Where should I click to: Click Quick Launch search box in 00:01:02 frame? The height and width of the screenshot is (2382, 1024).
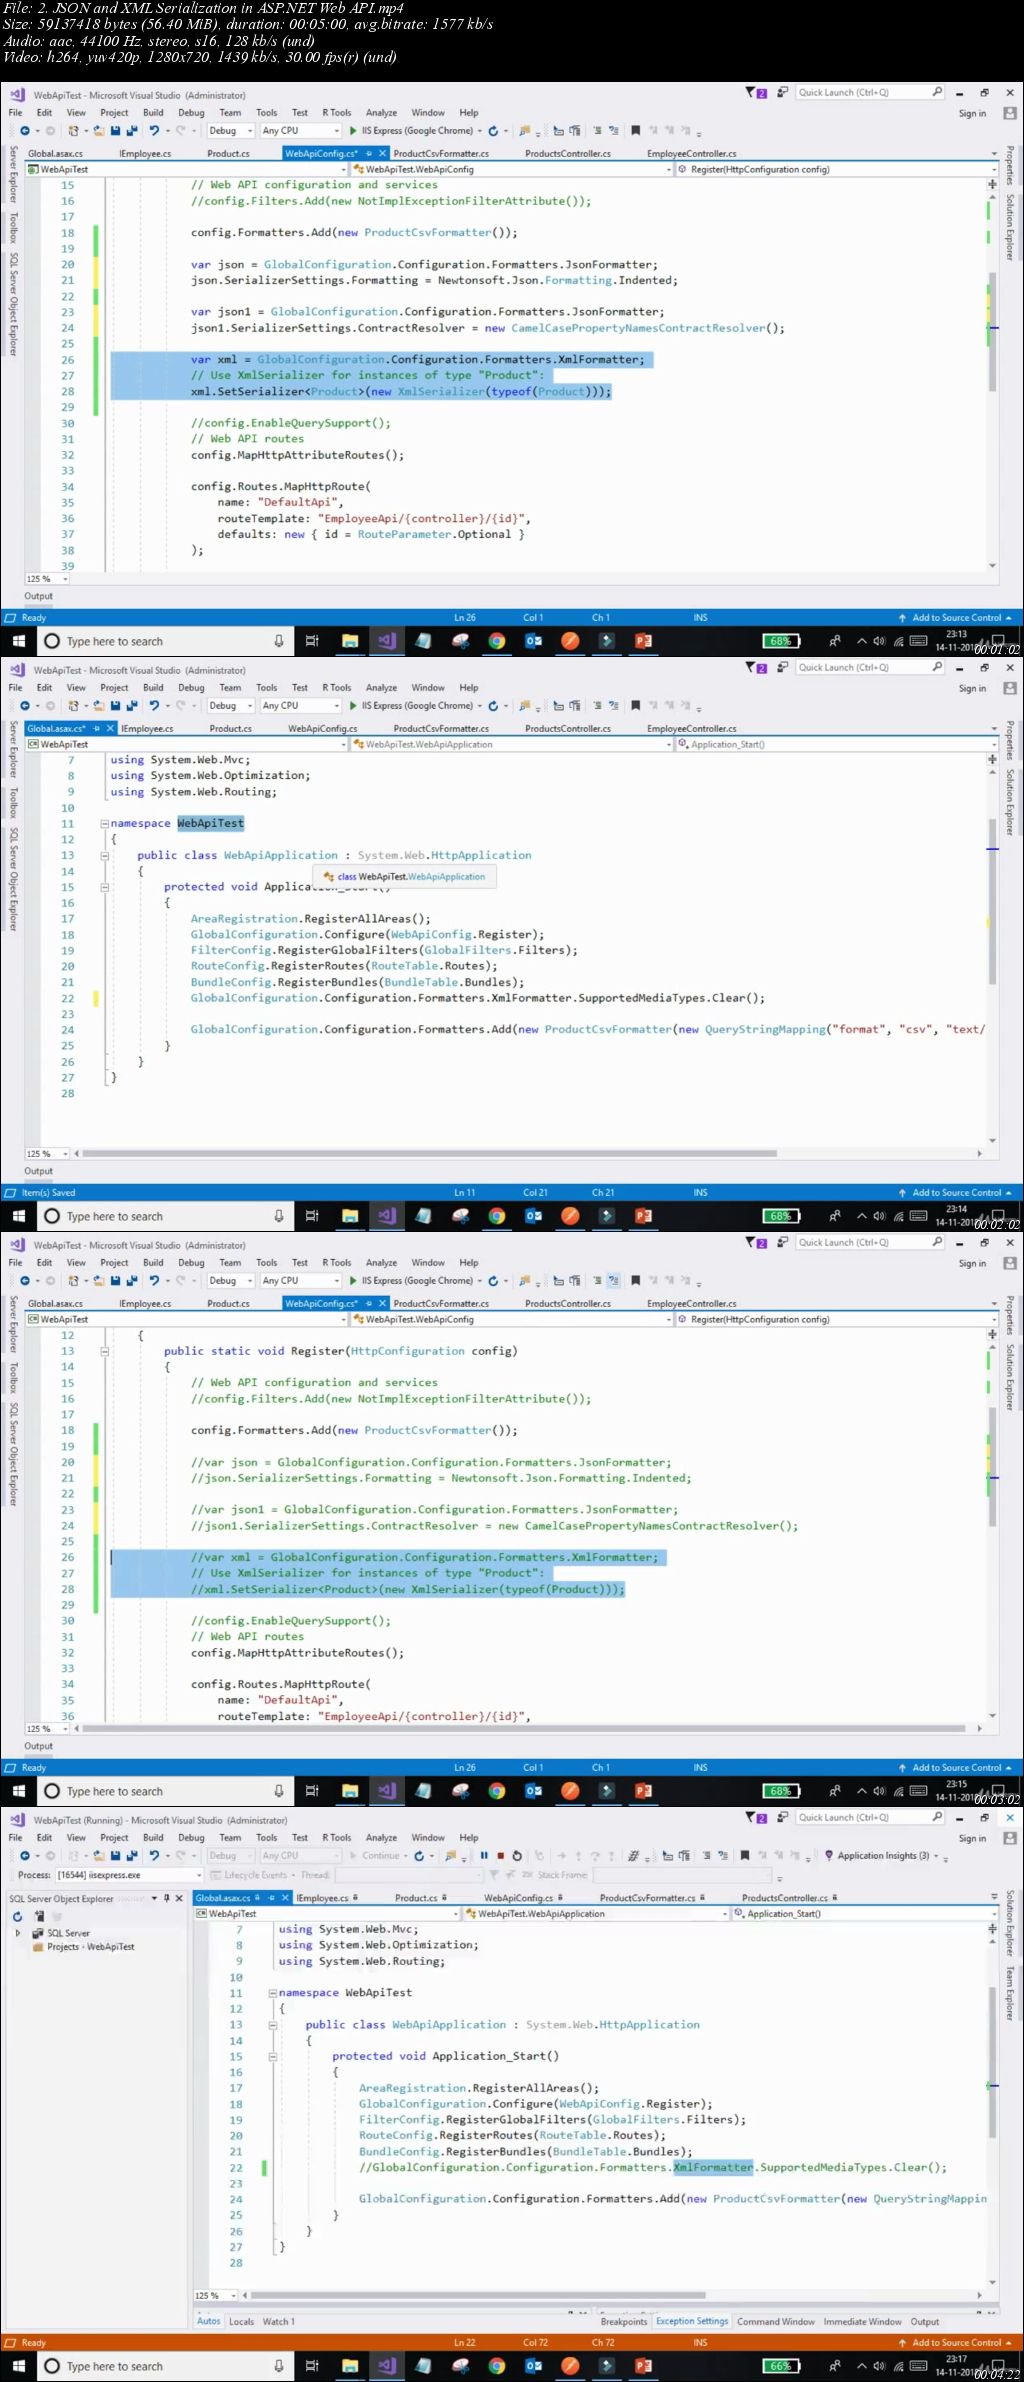(x=870, y=92)
